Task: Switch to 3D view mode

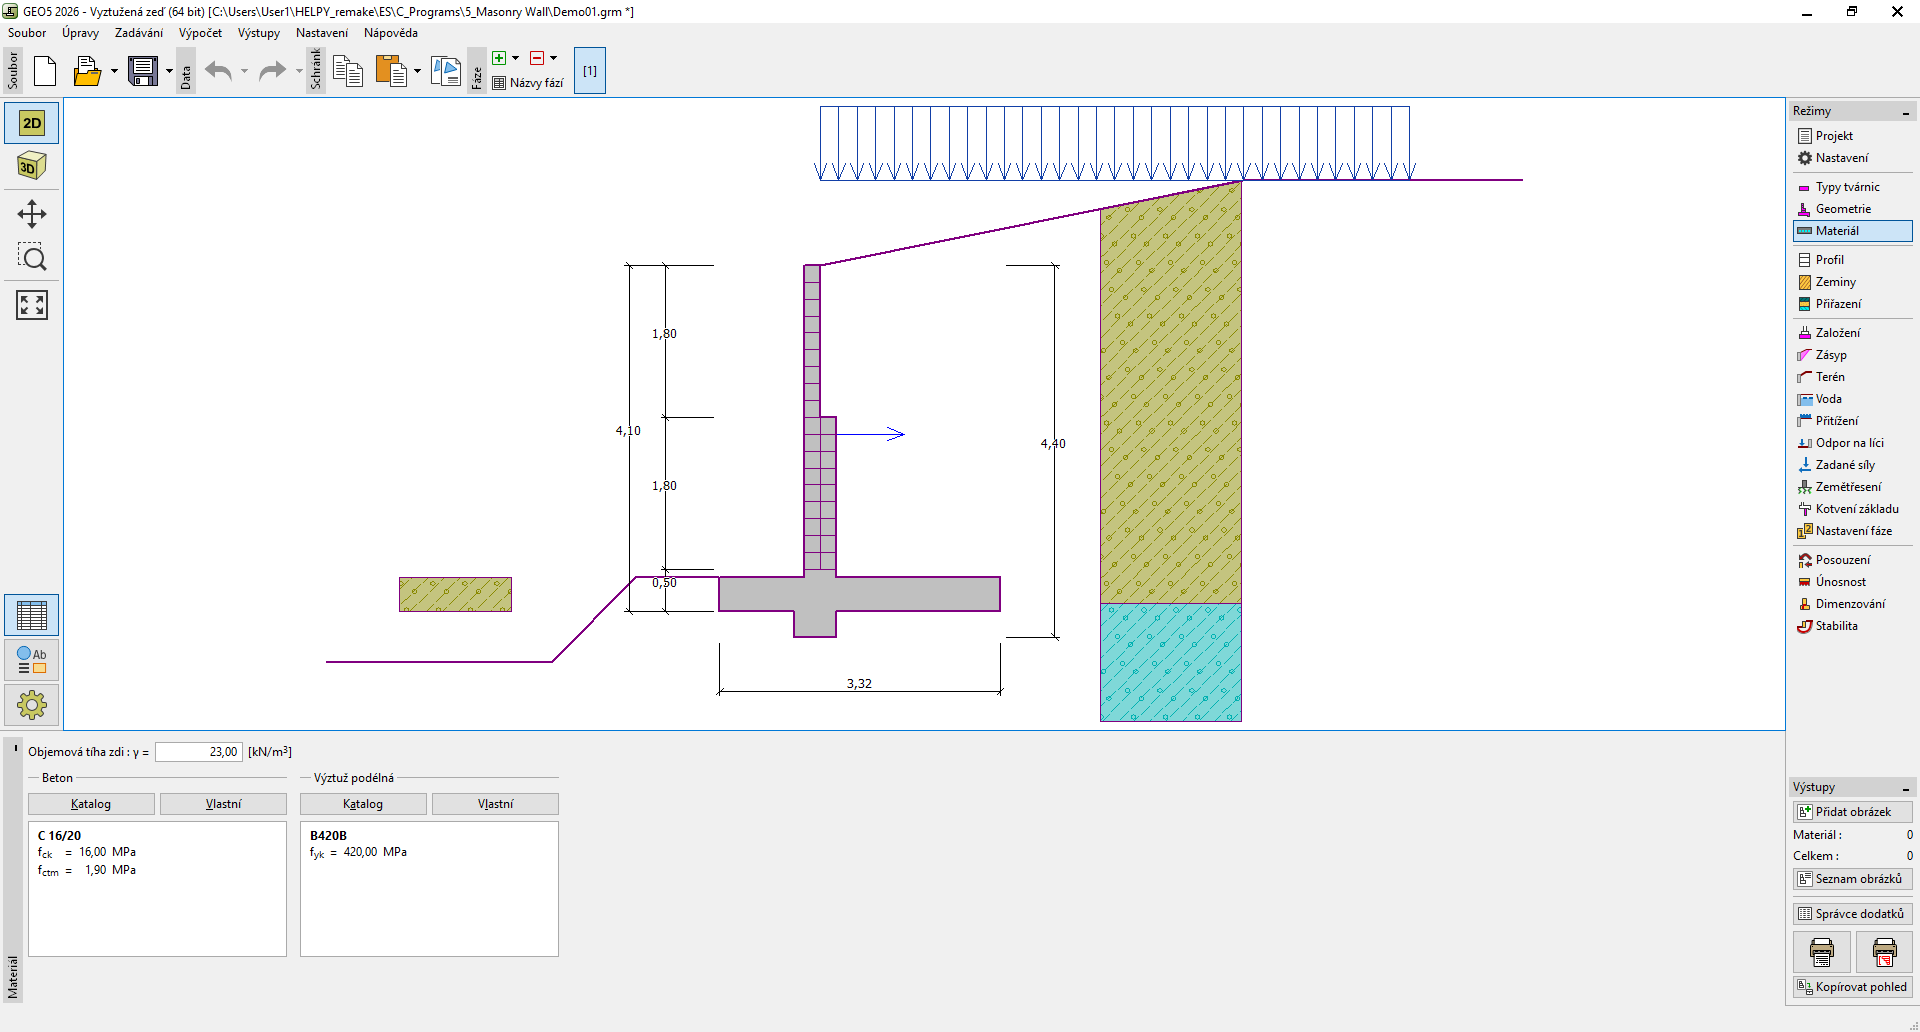Action: click(x=32, y=166)
